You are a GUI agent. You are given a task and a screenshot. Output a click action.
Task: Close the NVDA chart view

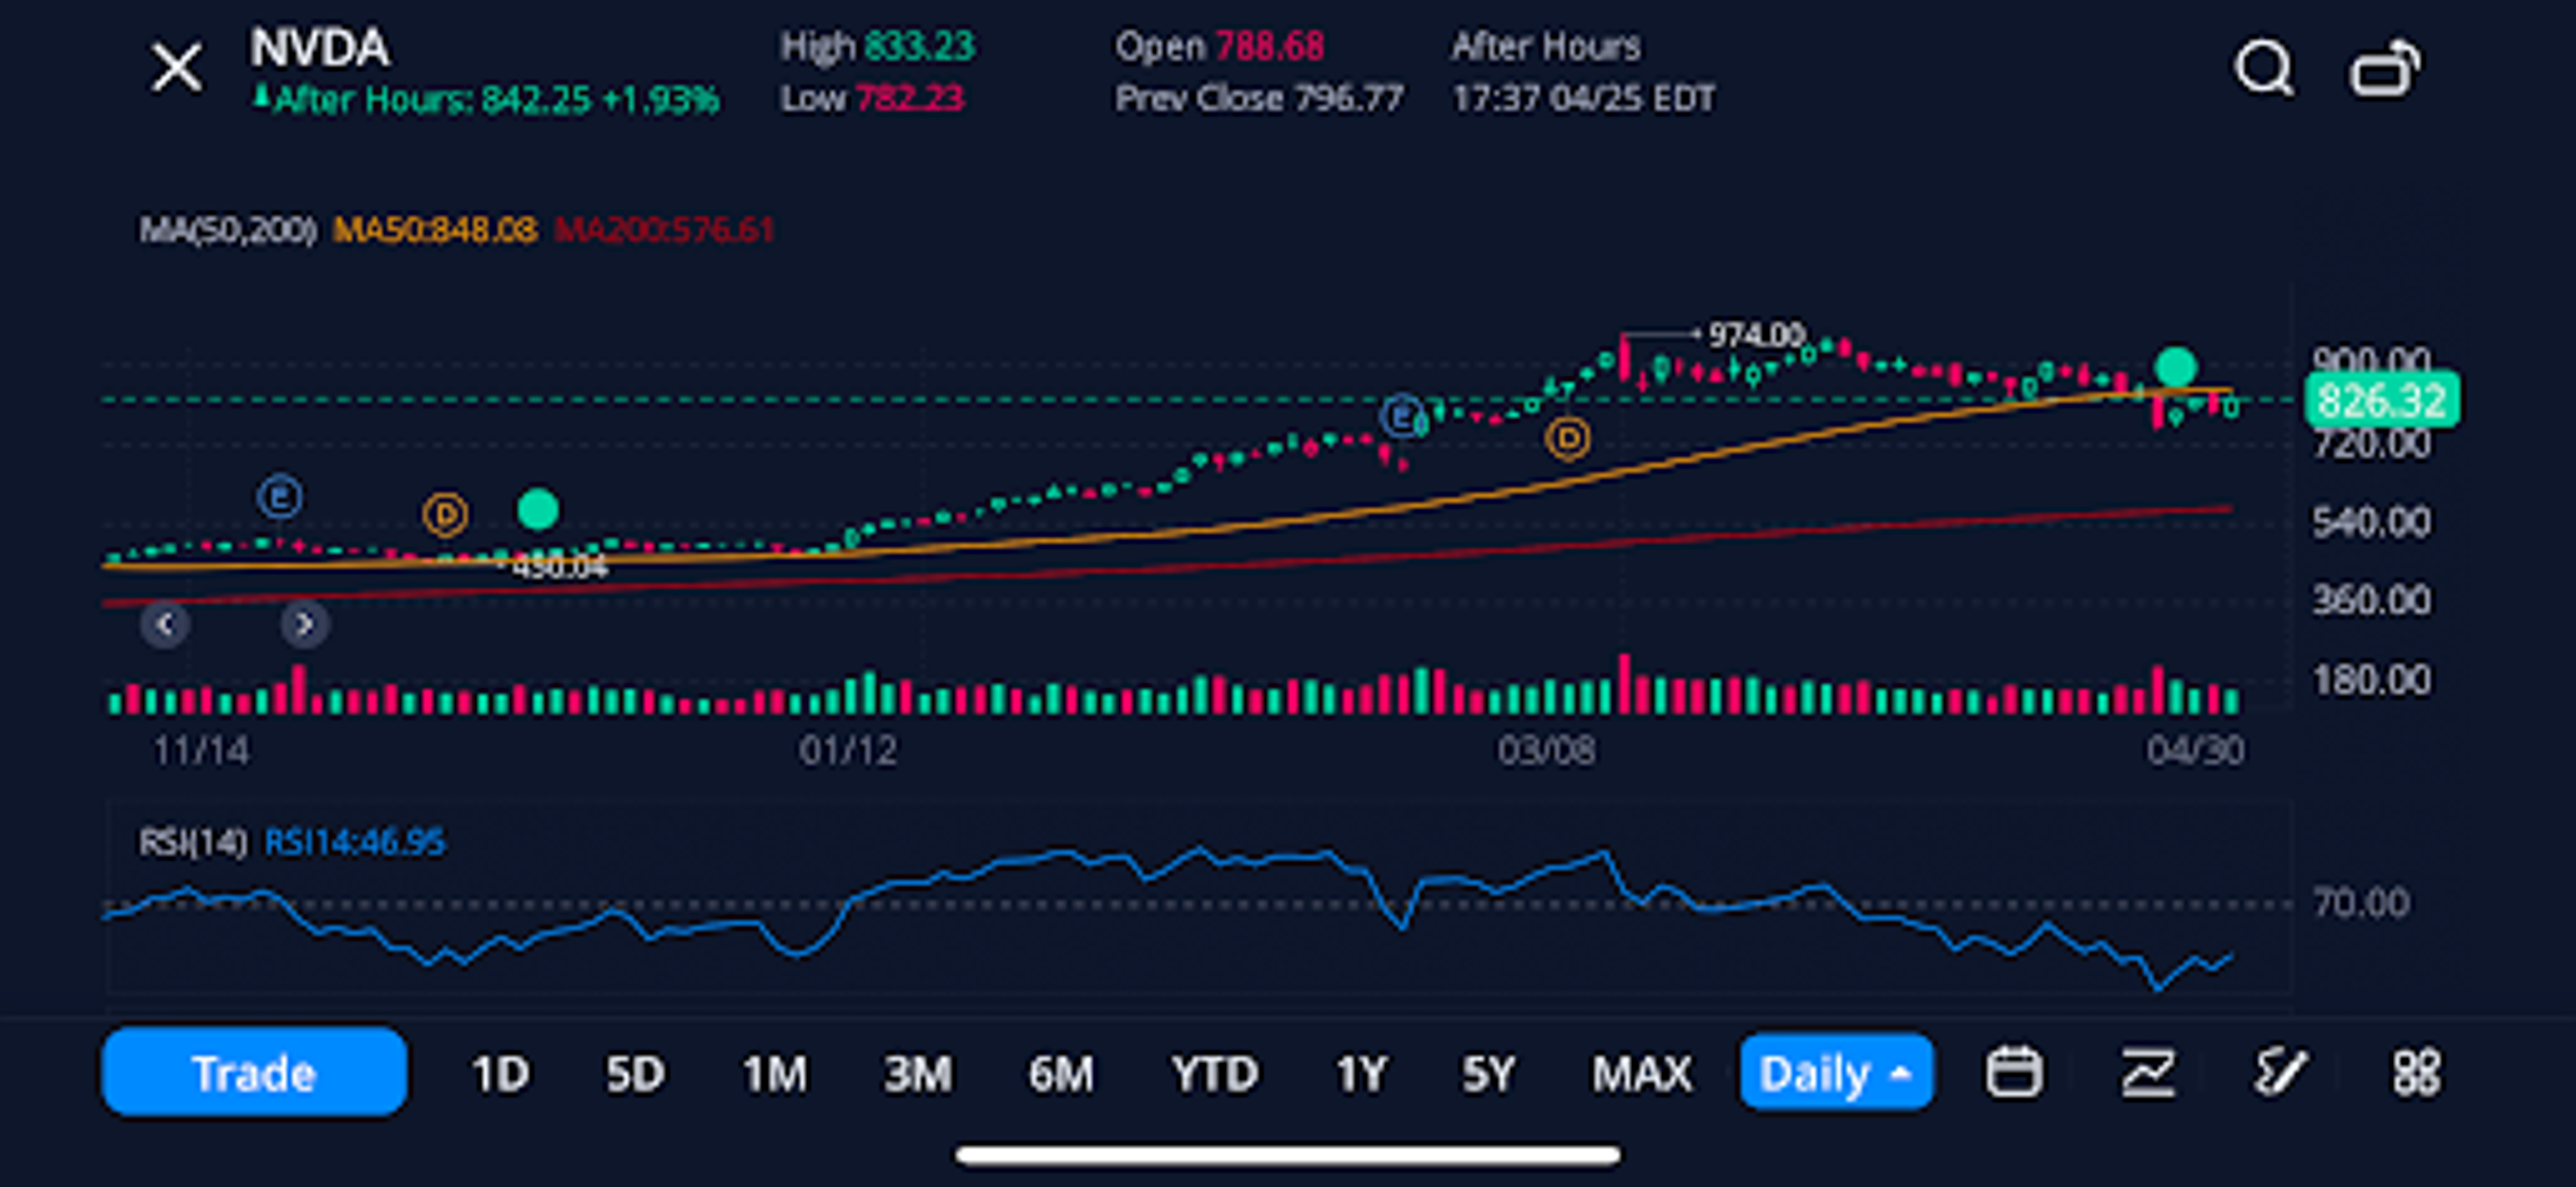click(x=177, y=68)
